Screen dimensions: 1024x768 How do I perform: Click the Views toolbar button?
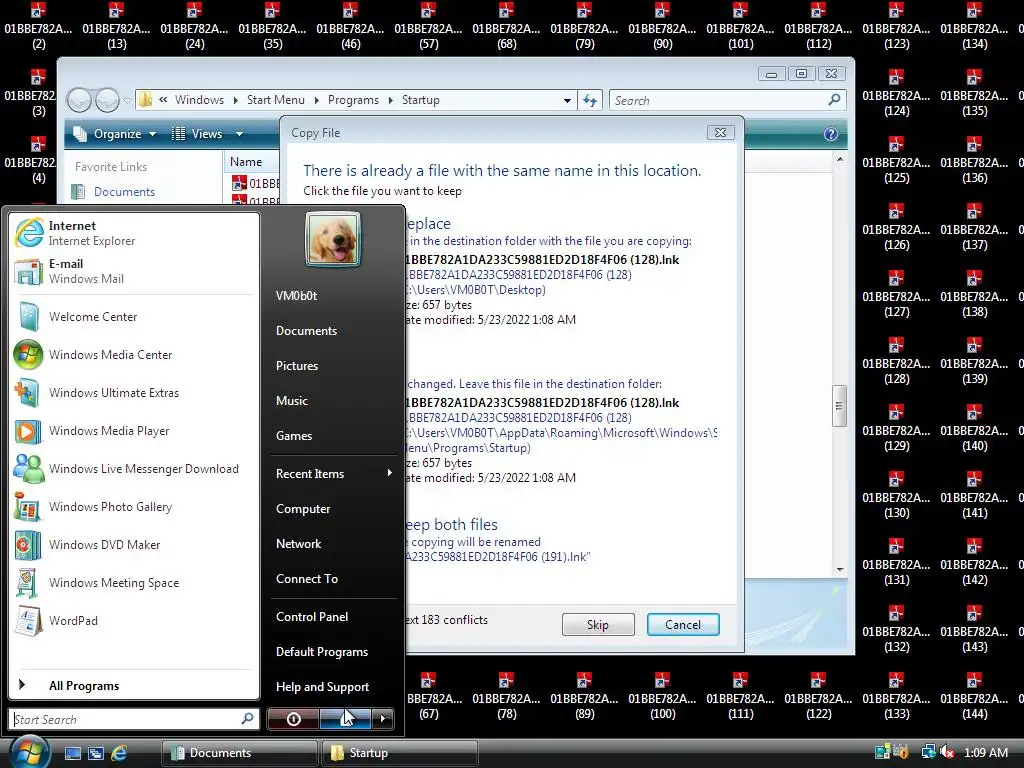(x=198, y=134)
